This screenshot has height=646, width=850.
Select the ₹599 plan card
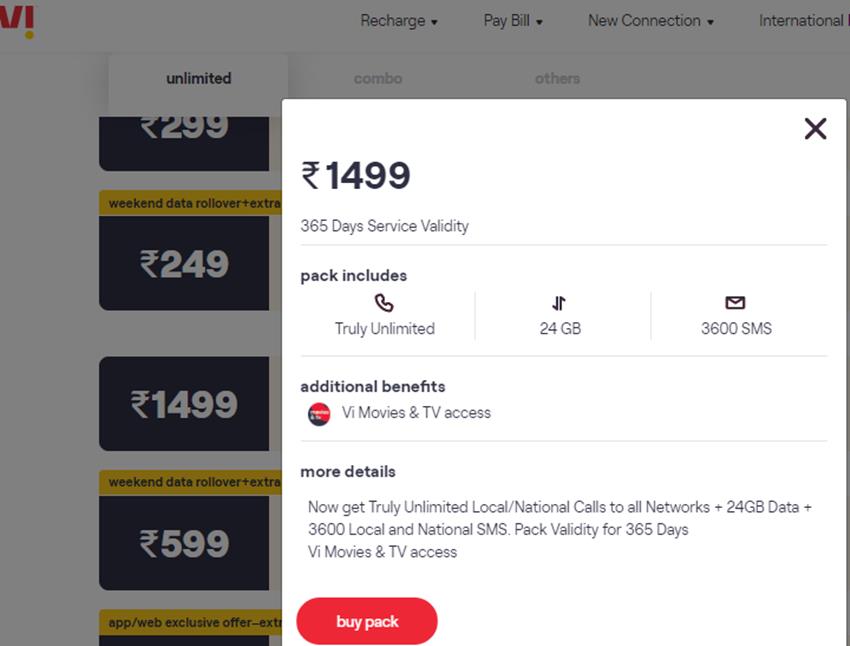[x=184, y=543]
